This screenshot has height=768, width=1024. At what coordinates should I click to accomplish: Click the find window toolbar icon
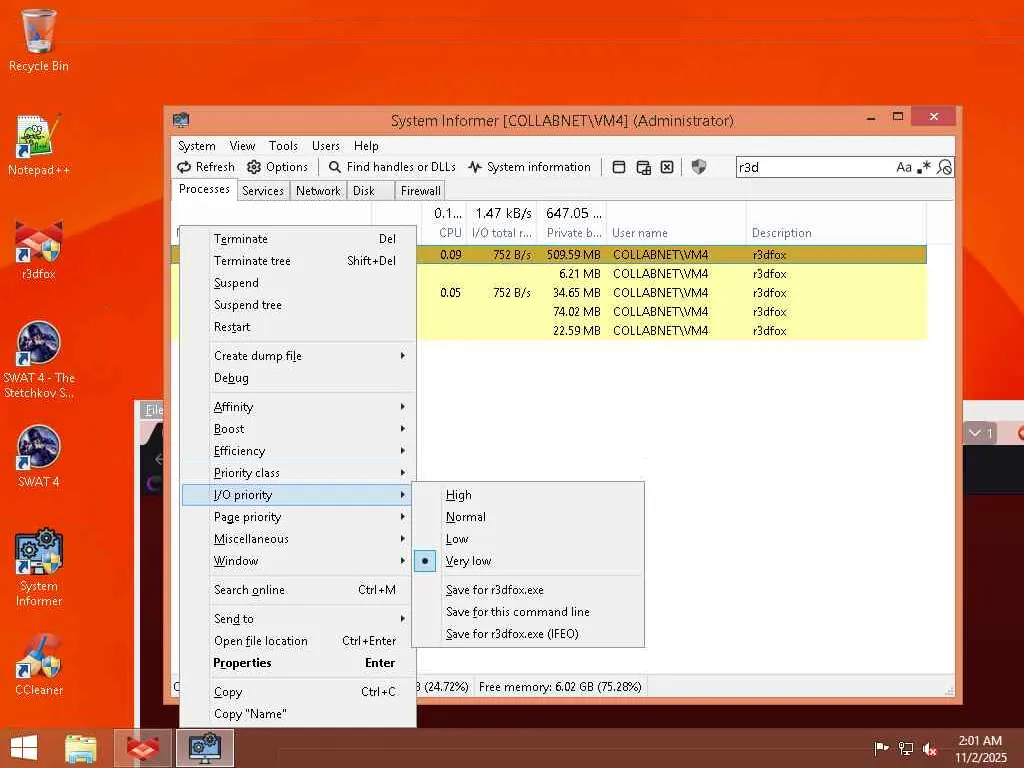point(619,167)
